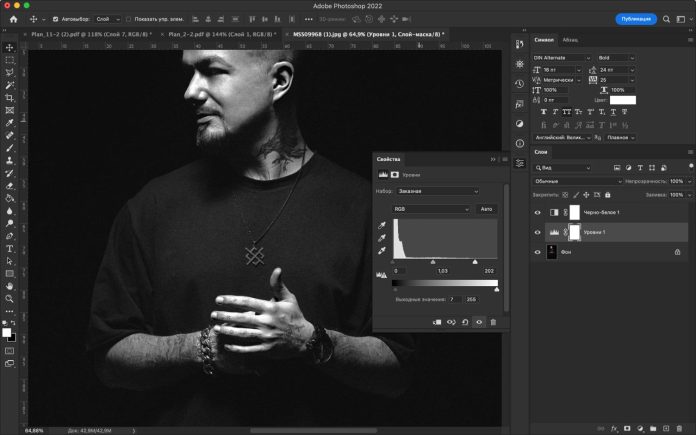The width and height of the screenshot is (696, 435).
Task: Open the Слой auto-select dropdown
Action: click(108, 19)
